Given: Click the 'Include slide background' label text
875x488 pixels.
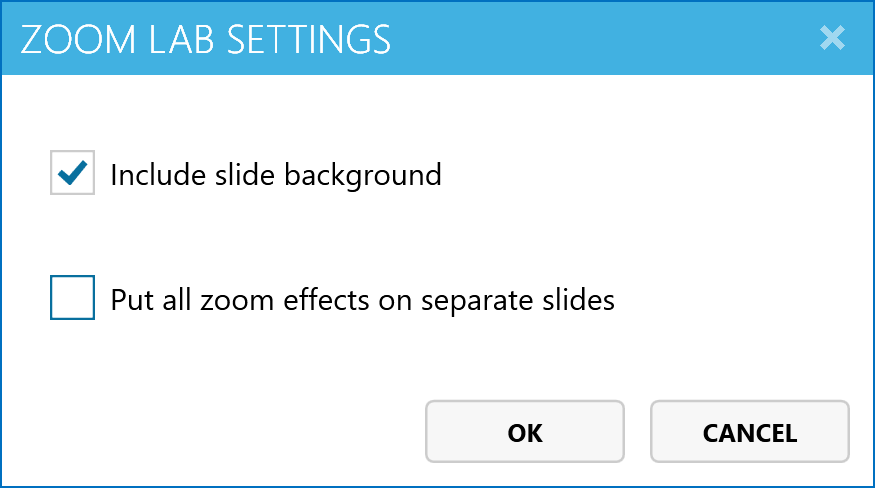Looking at the screenshot, I should [275, 175].
